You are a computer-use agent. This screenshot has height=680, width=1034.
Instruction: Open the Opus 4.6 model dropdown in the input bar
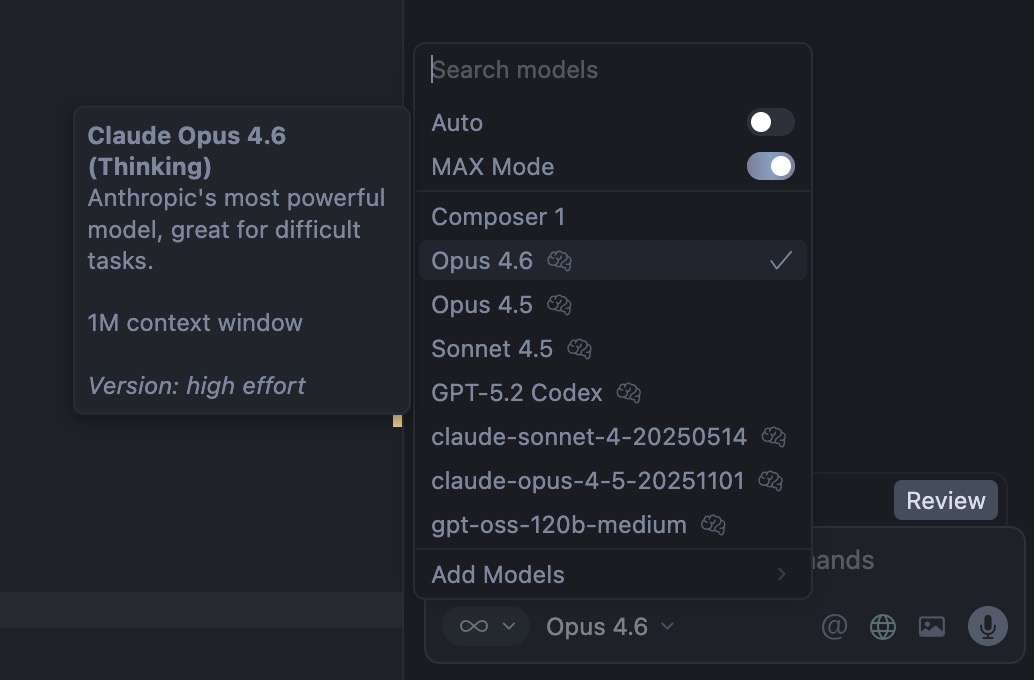point(597,626)
